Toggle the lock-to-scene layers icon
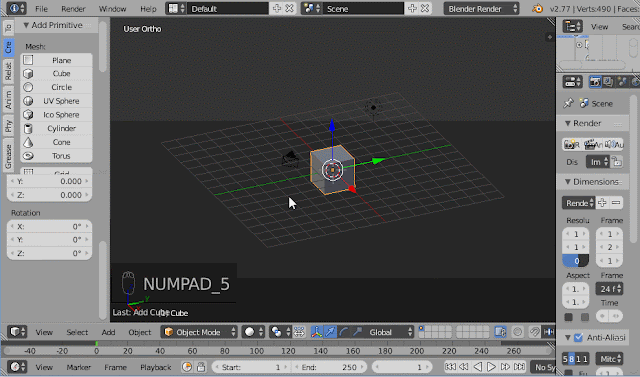Screen dimensions: 640x377 [500, 332]
